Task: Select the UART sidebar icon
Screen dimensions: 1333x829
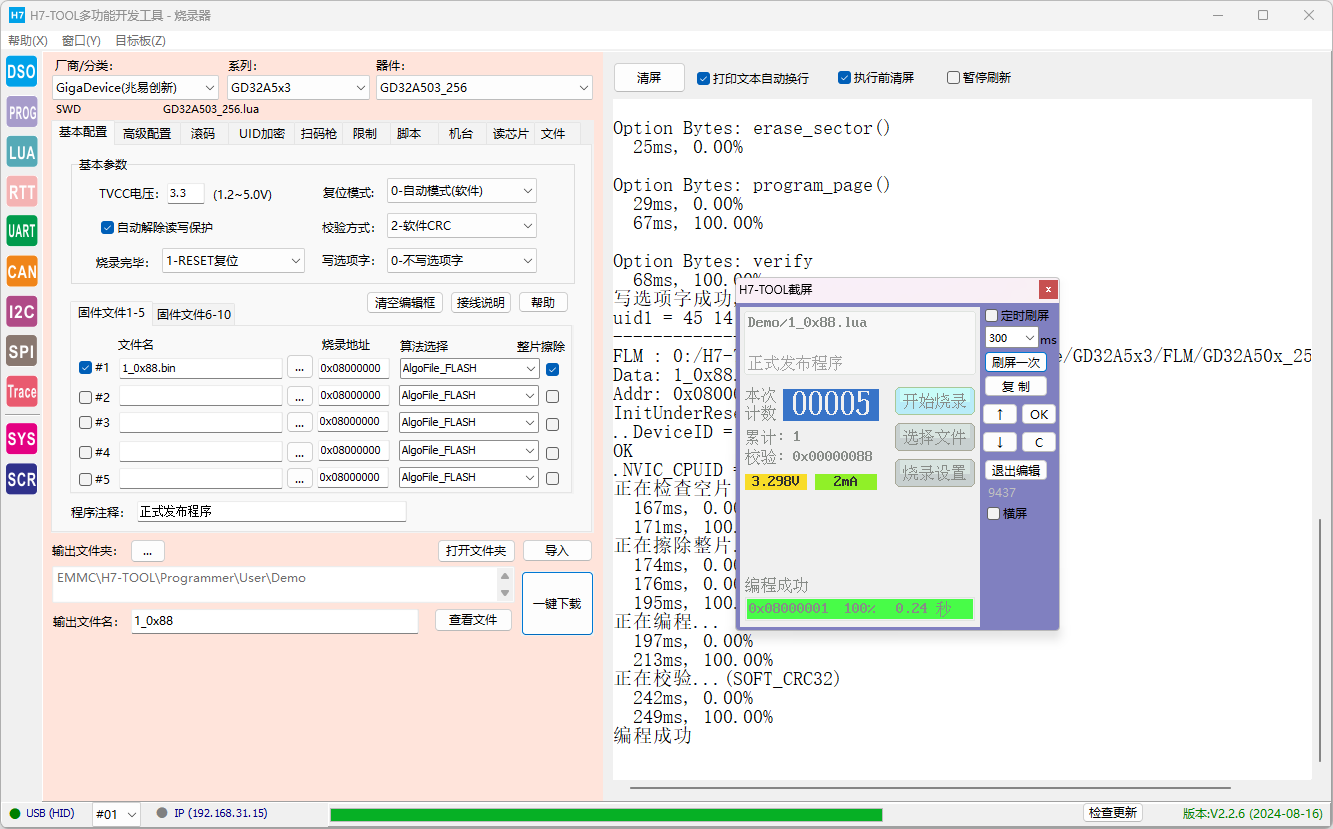Action: (x=21, y=231)
